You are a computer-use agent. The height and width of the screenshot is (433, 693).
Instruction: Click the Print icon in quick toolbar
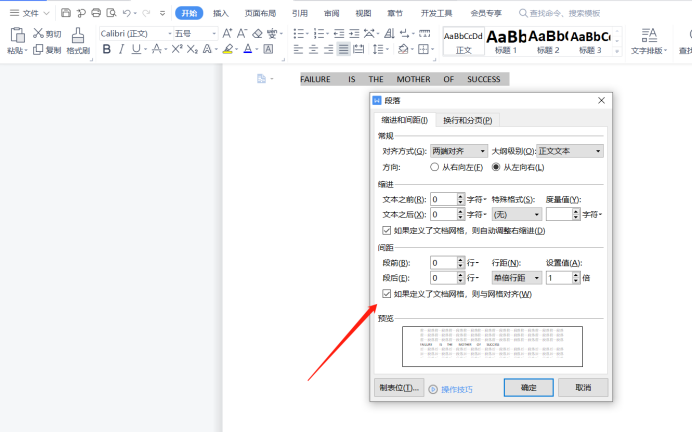tap(96, 13)
